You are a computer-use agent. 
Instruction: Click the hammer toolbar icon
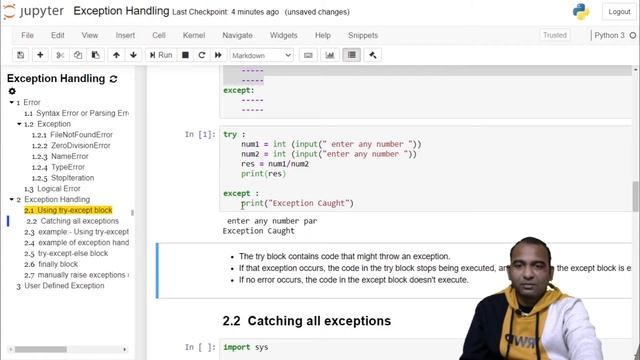pos(373,55)
